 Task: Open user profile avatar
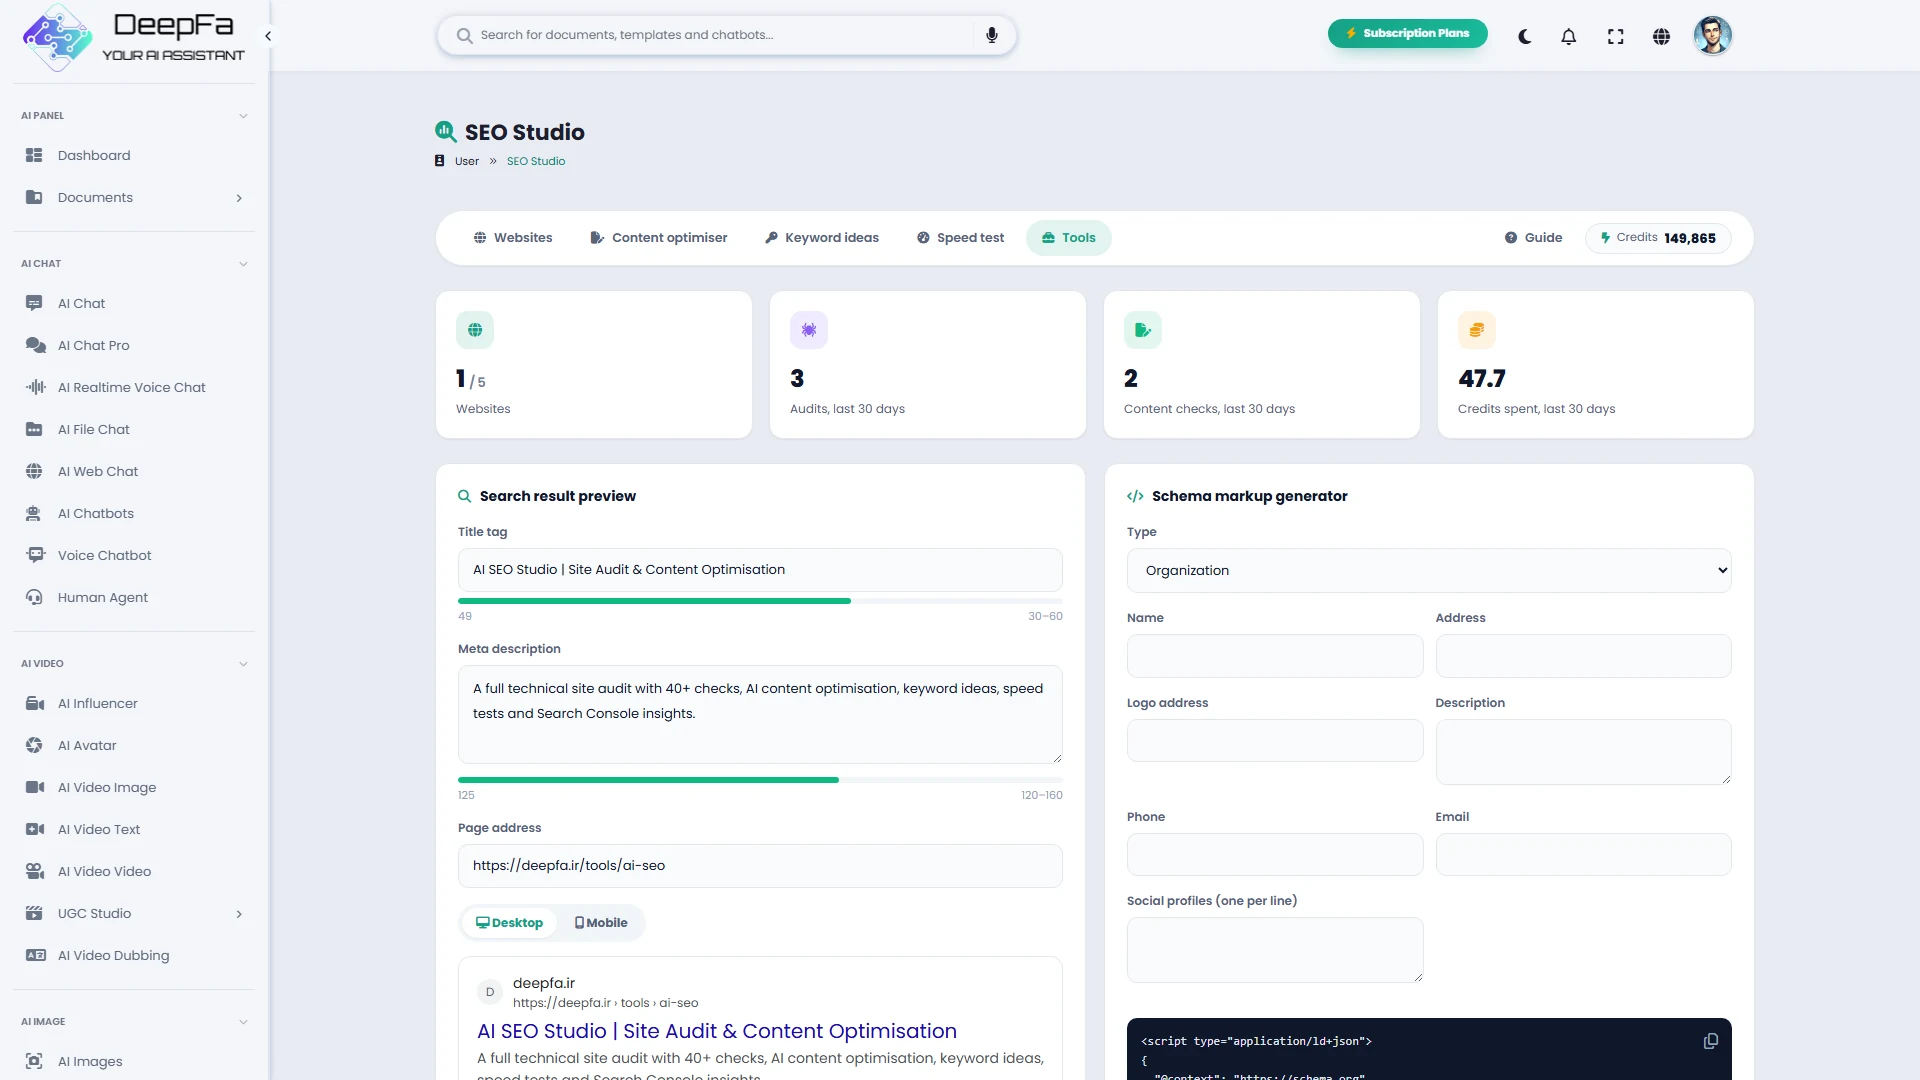1712,36
